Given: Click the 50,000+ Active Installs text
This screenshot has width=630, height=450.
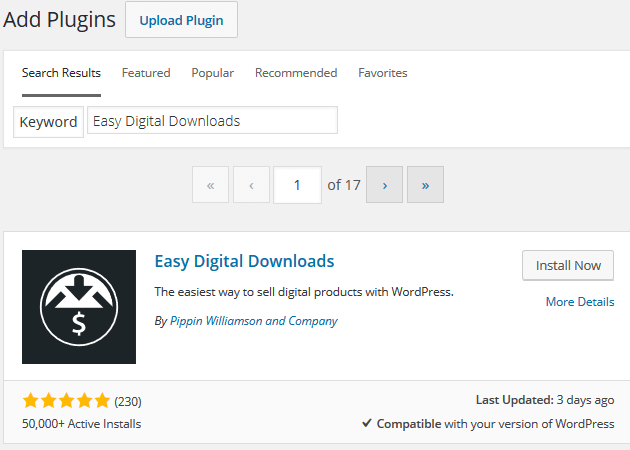Looking at the screenshot, I should (x=82, y=424).
